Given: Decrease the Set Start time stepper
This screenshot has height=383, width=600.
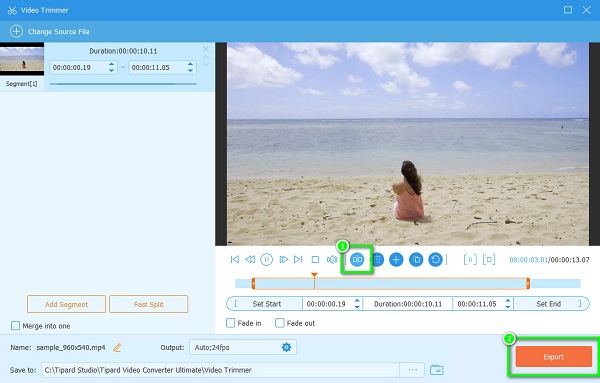Looking at the screenshot, I should [x=357, y=307].
